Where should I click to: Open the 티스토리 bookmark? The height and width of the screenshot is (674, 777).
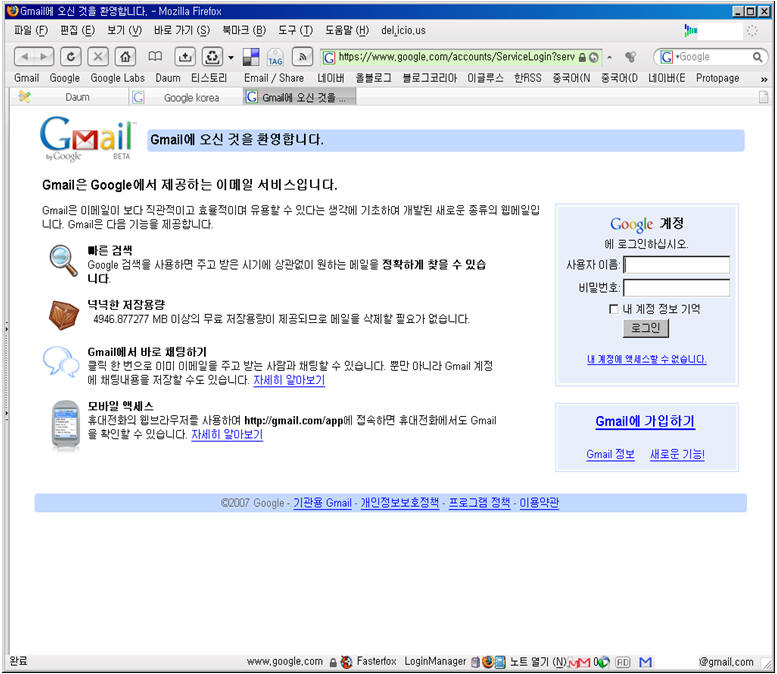point(209,78)
